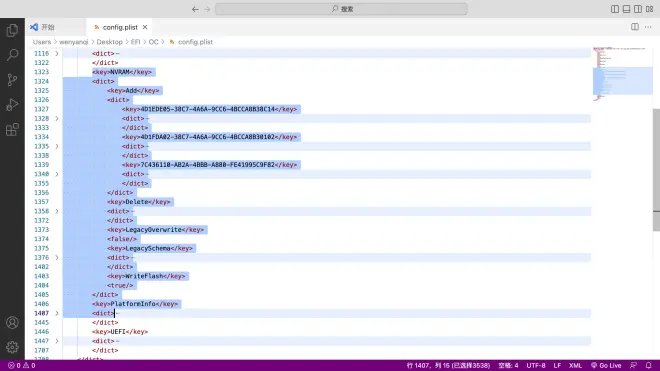Open the errors and warnings indicator
This screenshot has width=660, height=371.
pos(21,366)
